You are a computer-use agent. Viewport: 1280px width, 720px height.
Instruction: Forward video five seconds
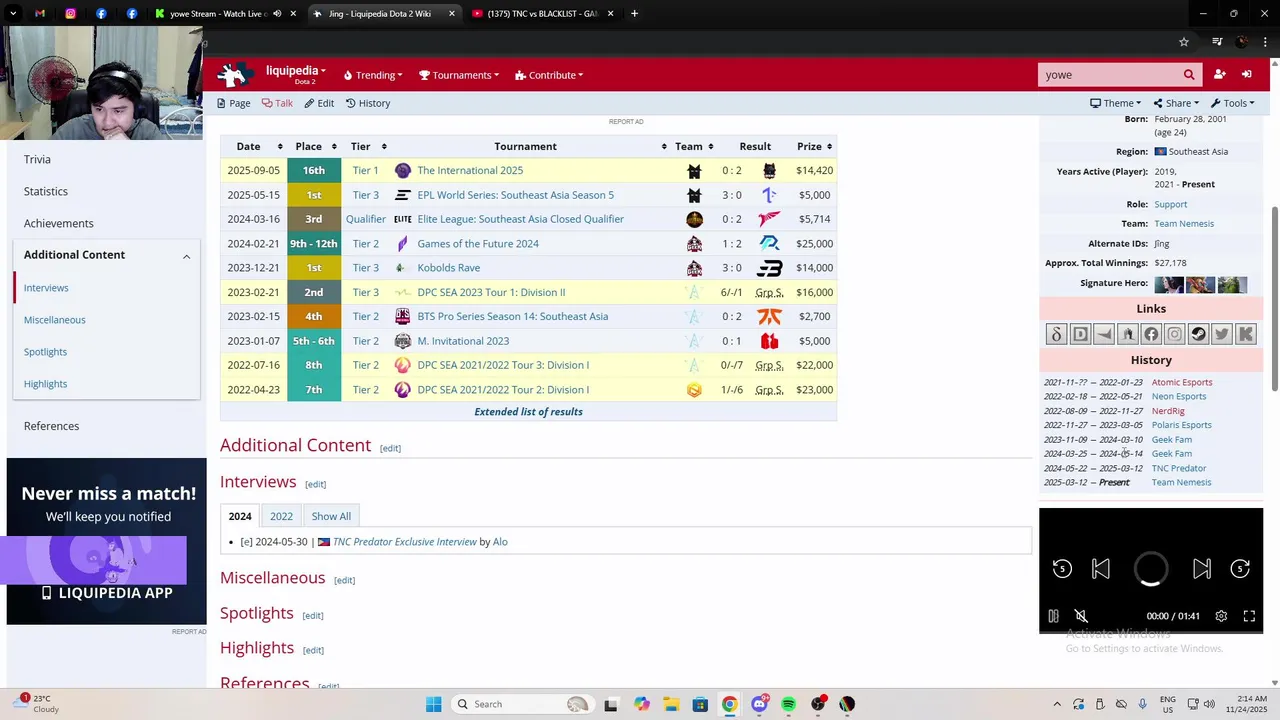[x=1240, y=569]
